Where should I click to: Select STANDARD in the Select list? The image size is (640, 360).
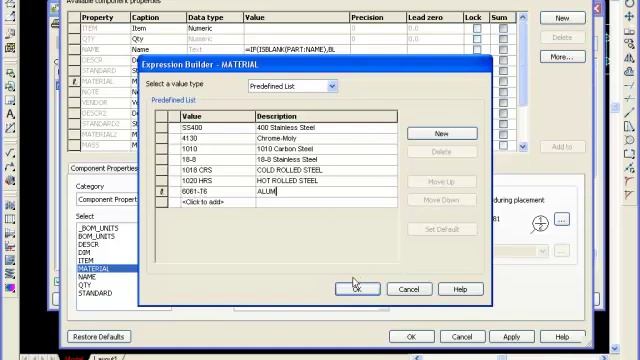tap(95, 293)
